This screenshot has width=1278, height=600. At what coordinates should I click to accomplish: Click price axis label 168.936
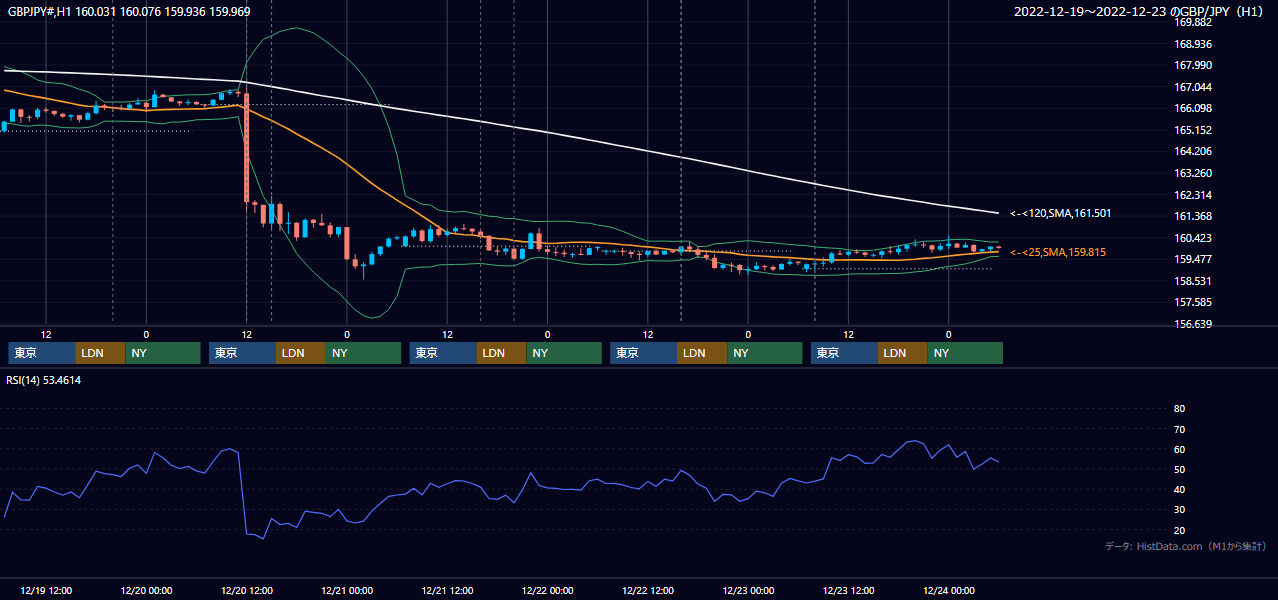[x=1192, y=44]
